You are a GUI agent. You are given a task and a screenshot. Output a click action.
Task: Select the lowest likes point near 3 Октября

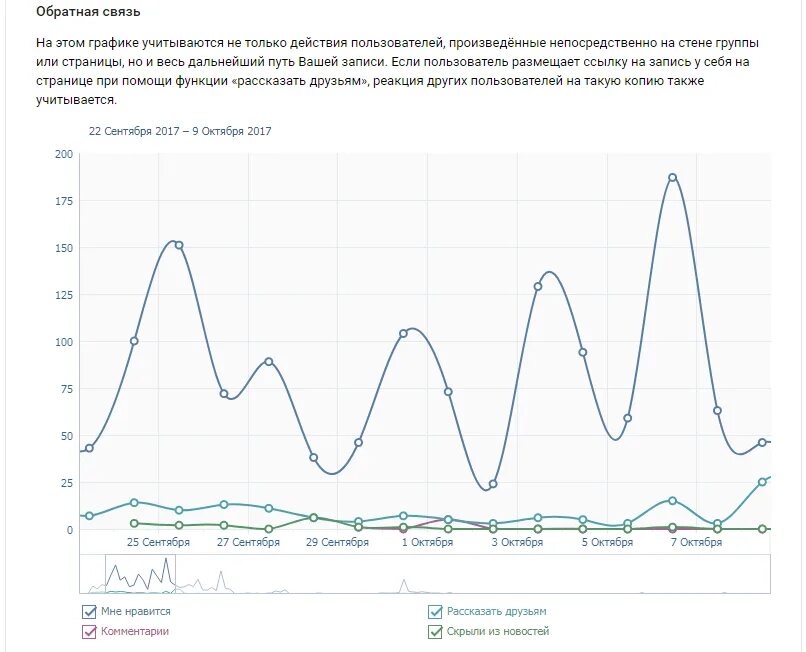pos(493,484)
